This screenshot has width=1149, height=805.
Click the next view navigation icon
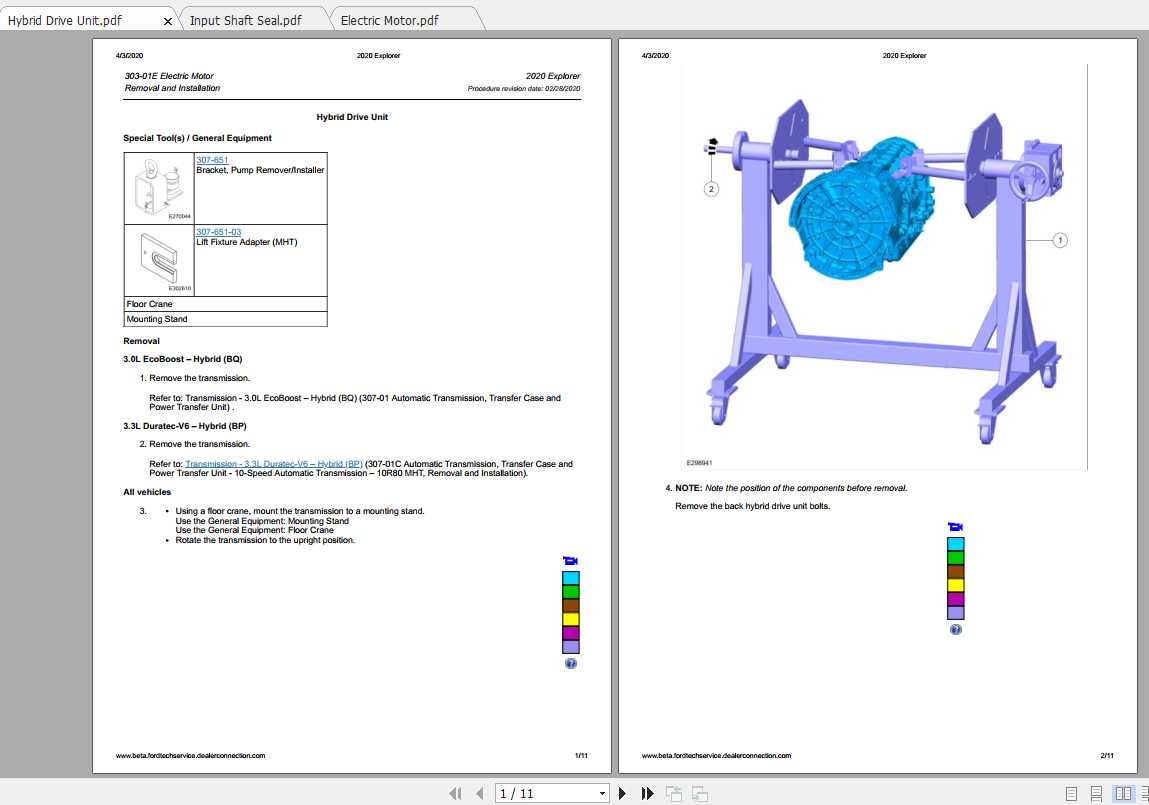click(x=700, y=793)
